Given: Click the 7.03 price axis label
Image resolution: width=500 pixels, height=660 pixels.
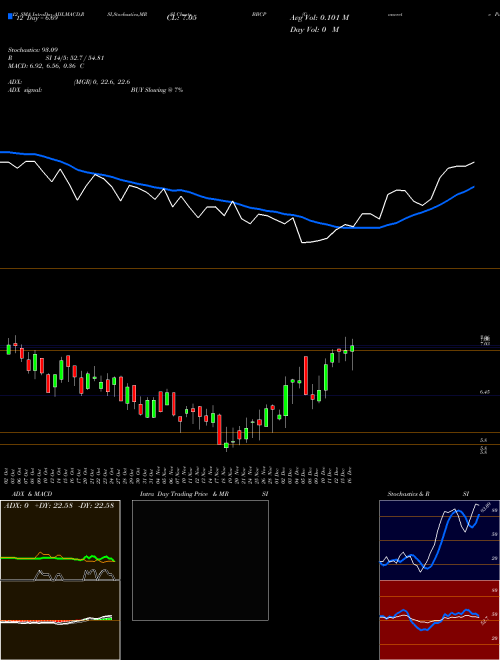Looking at the screenshot, I should [485, 344].
